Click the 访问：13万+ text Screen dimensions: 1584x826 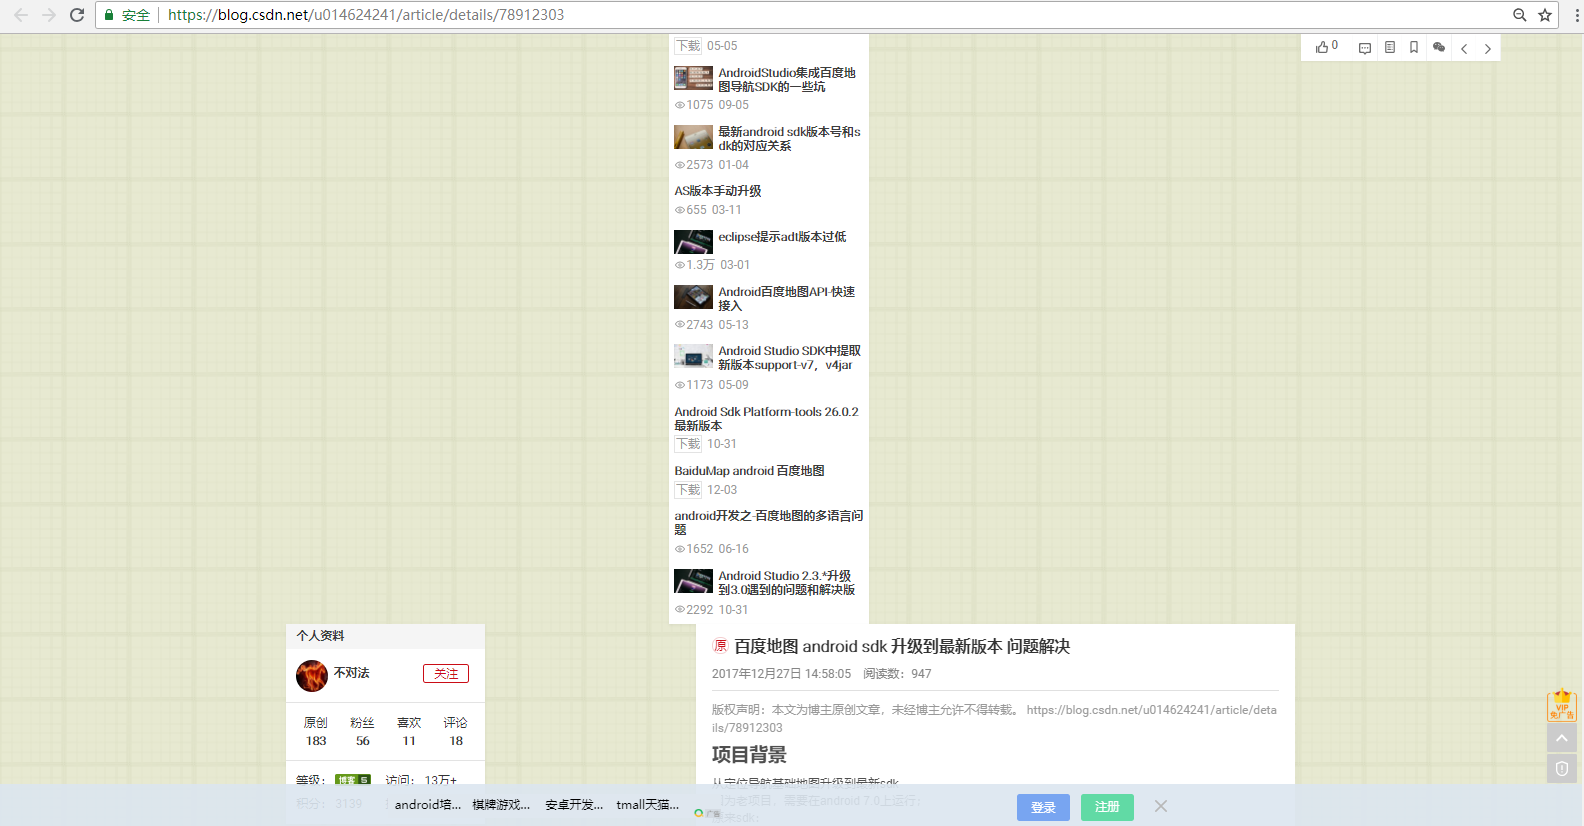point(421,780)
